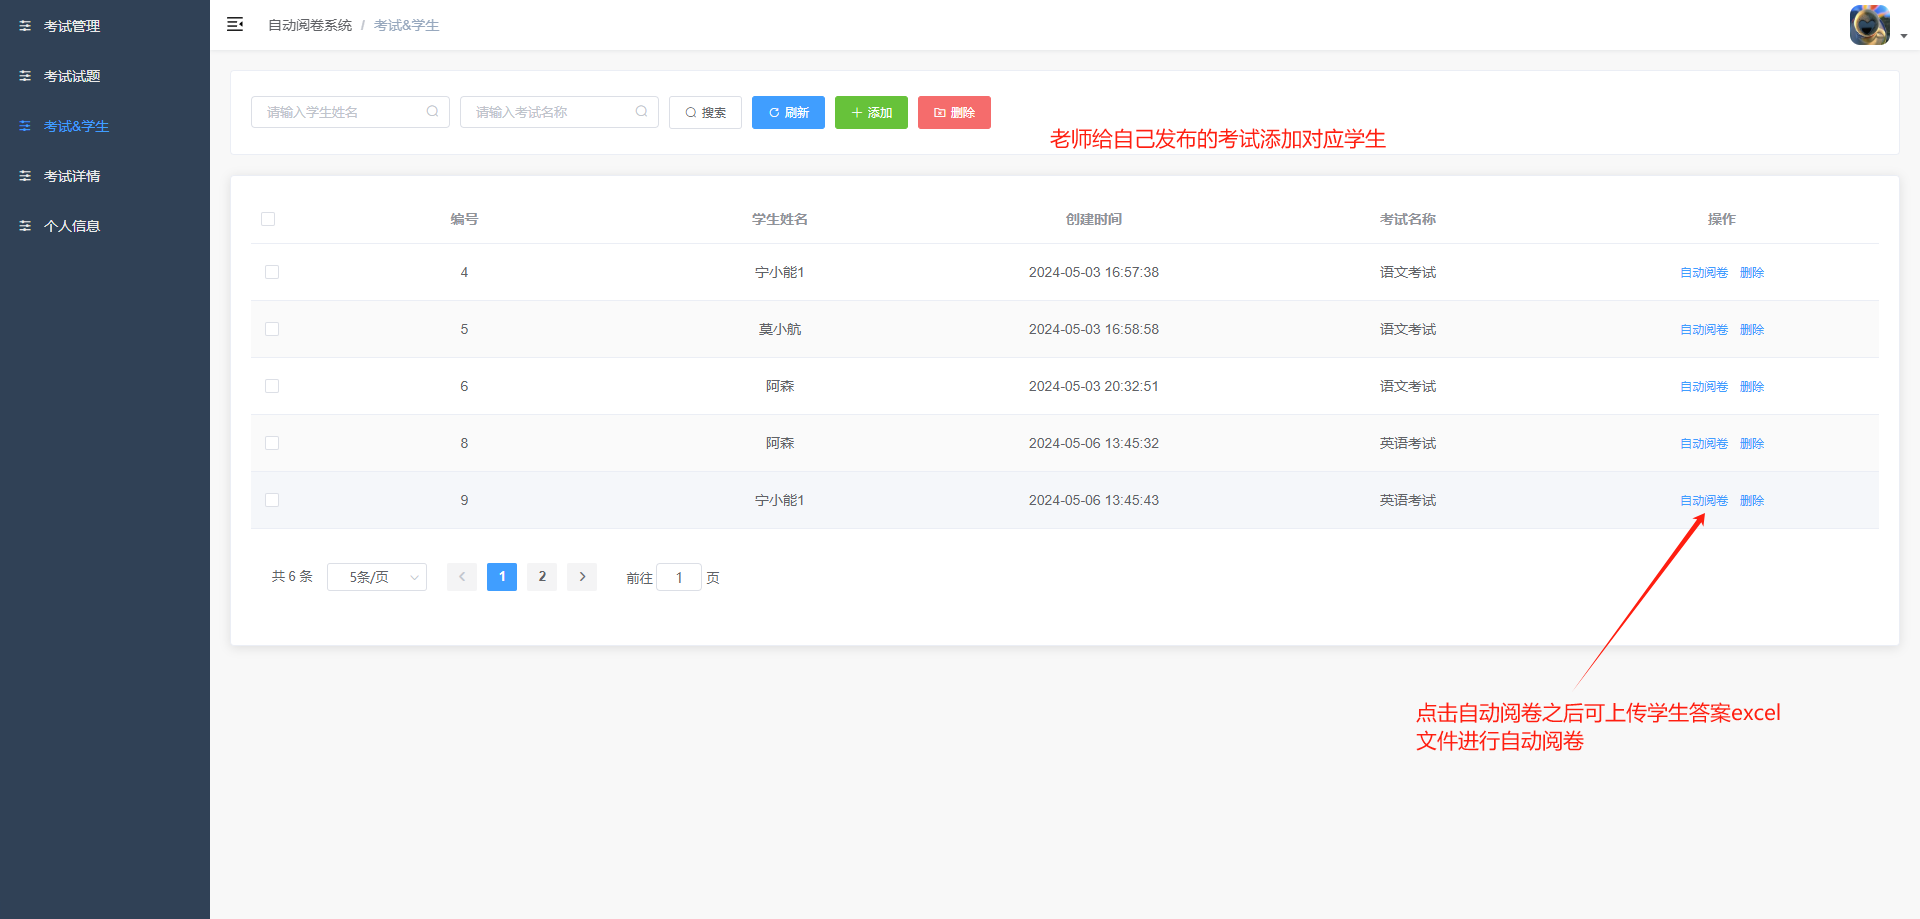Screen dimensions: 1920x919
Task: Open the 考试试题 menu item
Action: (72, 76)
